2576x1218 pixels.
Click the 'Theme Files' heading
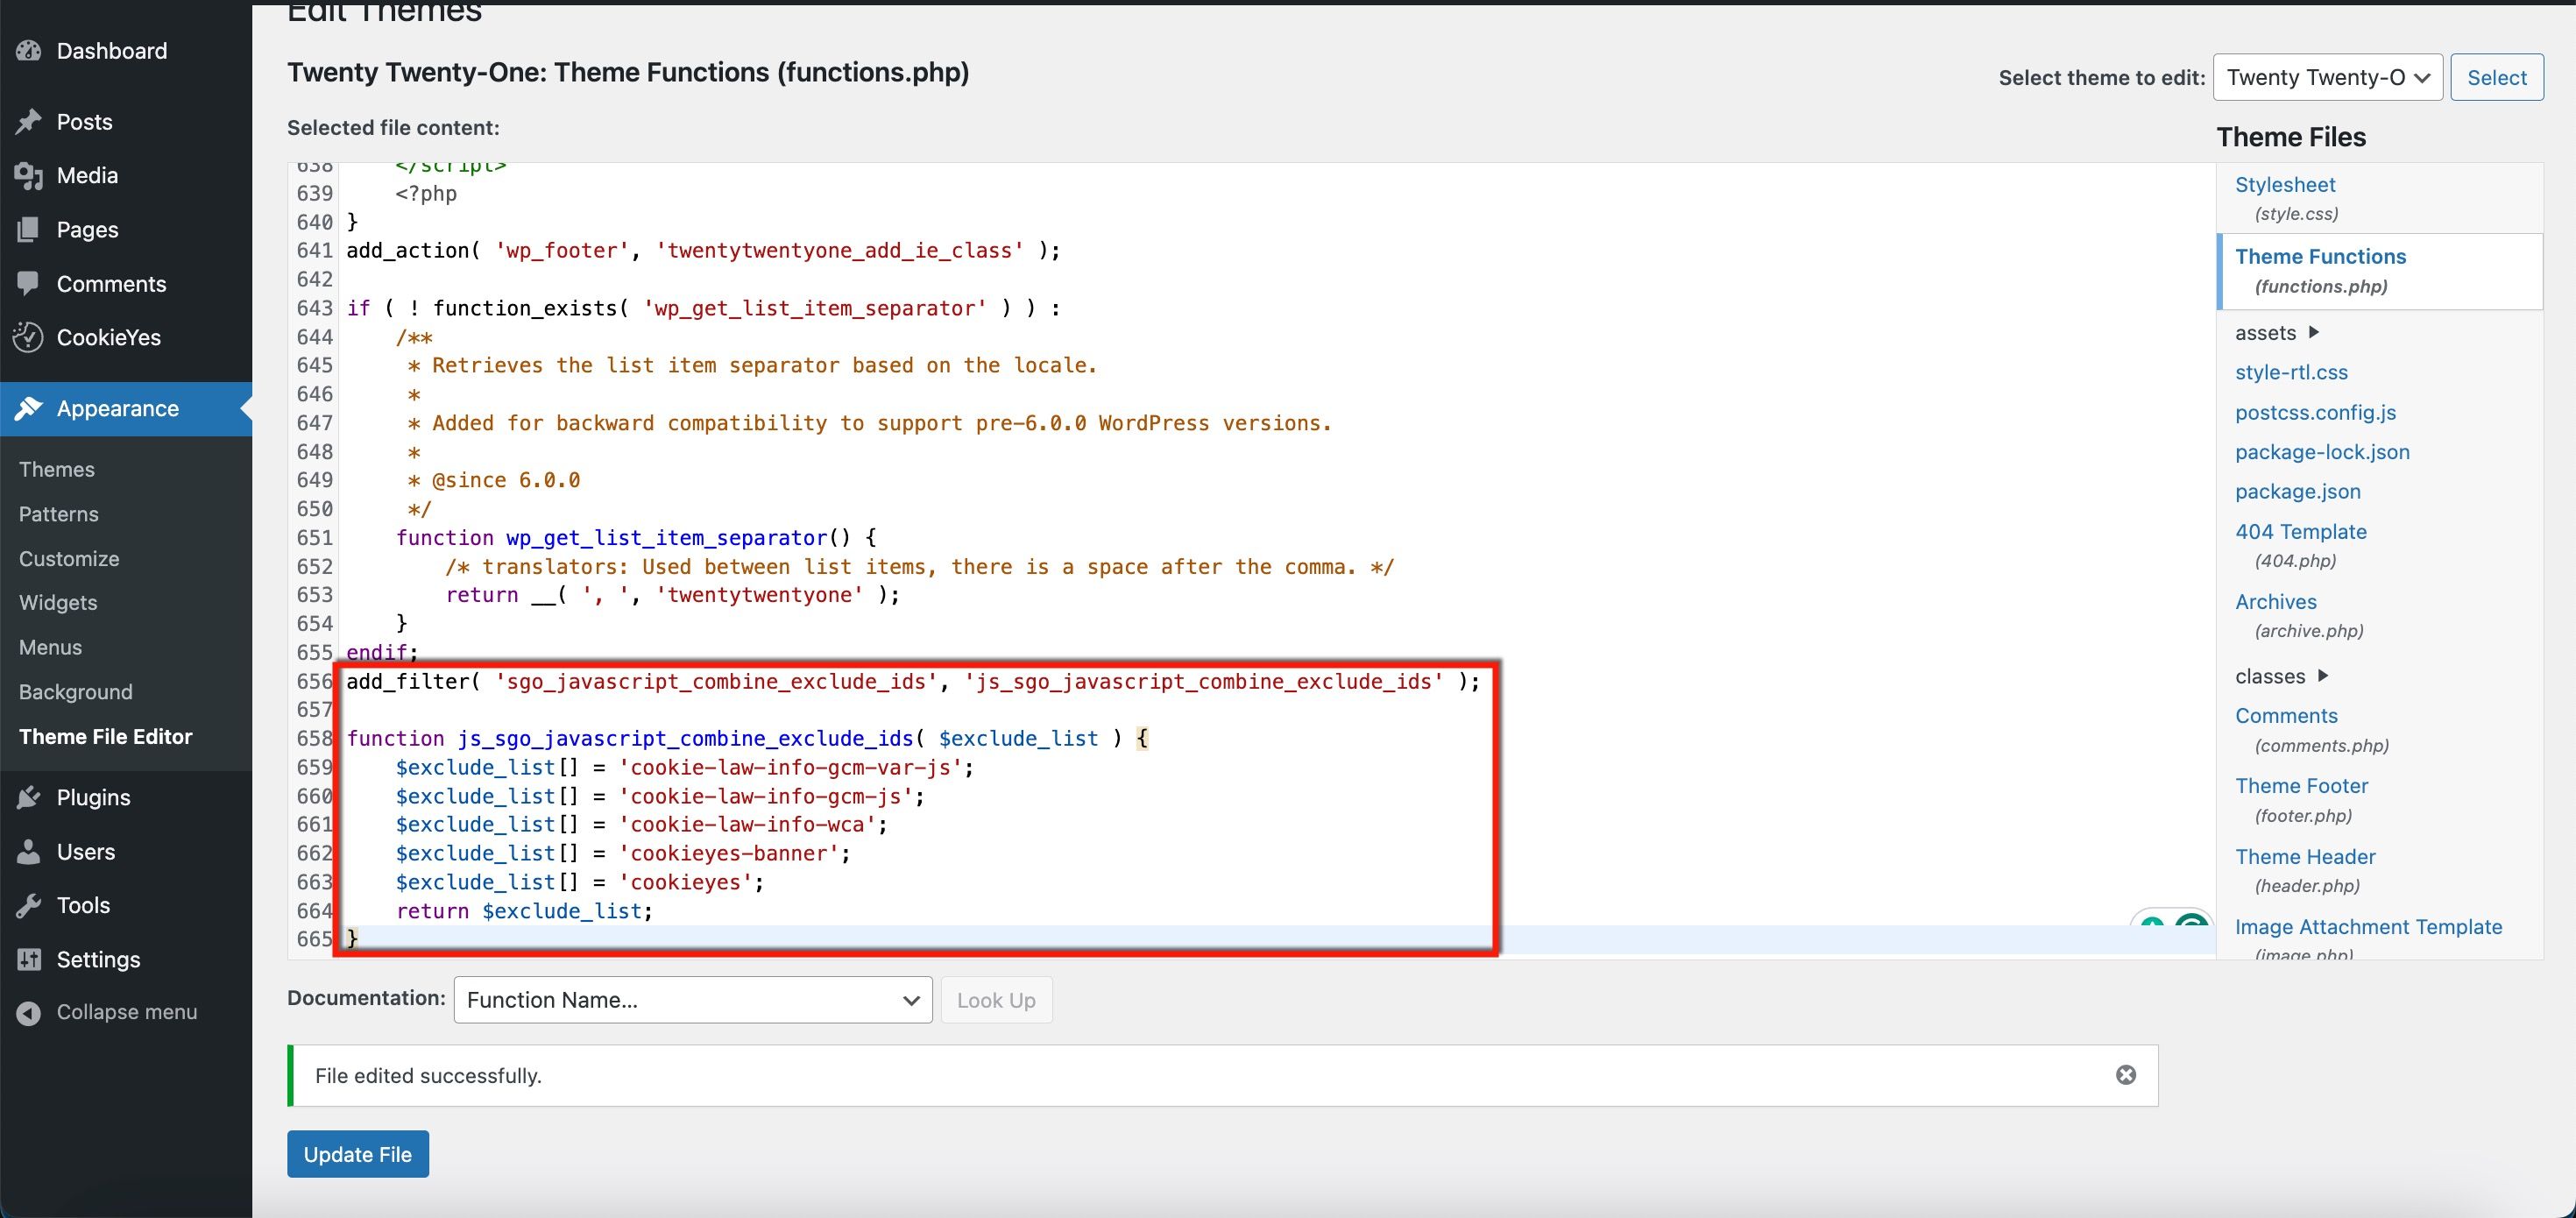coord(2291,137)
